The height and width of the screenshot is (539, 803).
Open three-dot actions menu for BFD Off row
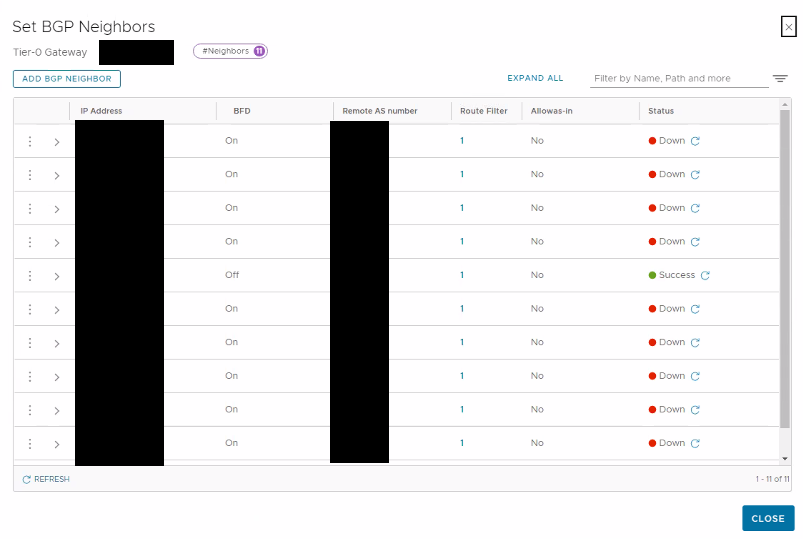[x=30, y=276]
